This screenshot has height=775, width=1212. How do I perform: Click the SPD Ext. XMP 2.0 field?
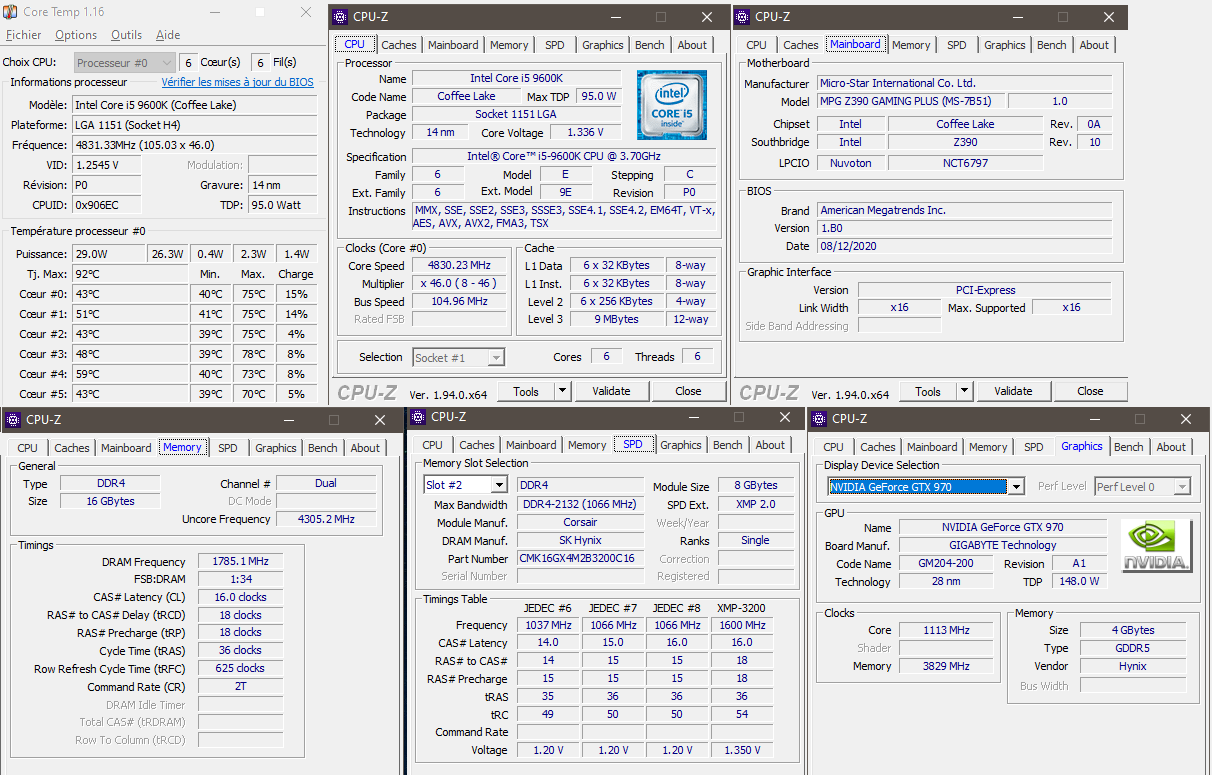coord(755,505)
